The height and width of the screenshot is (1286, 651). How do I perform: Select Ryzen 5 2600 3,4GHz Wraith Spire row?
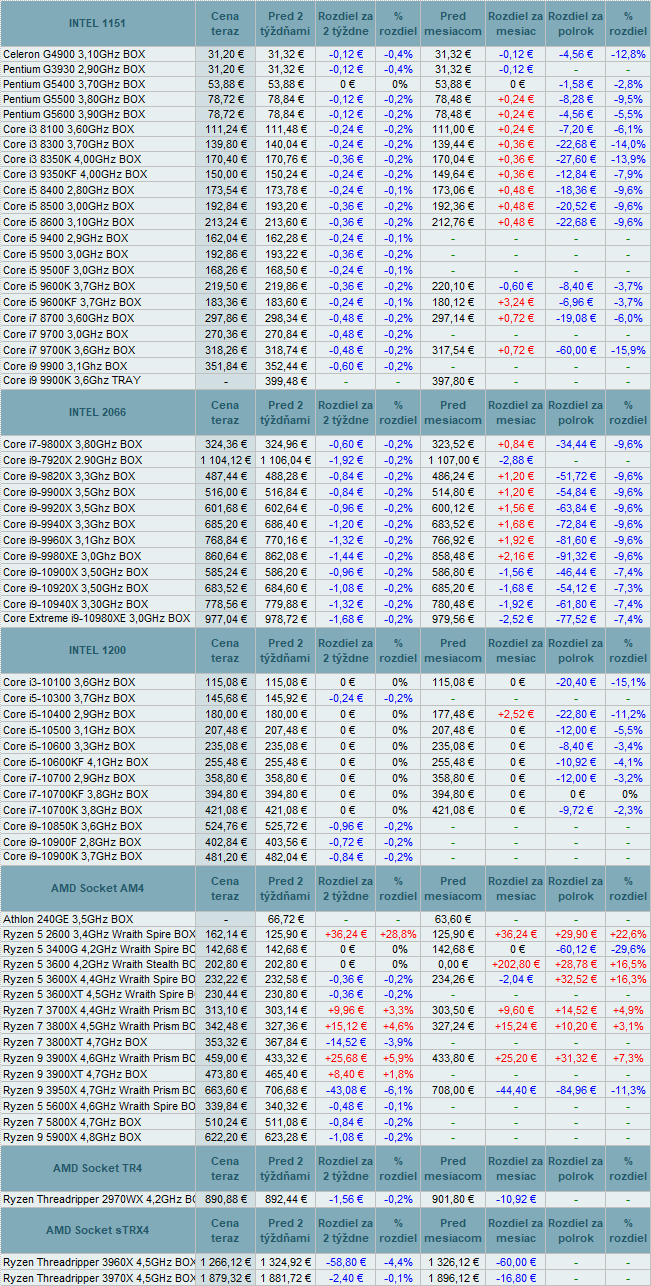coord(98,935)
